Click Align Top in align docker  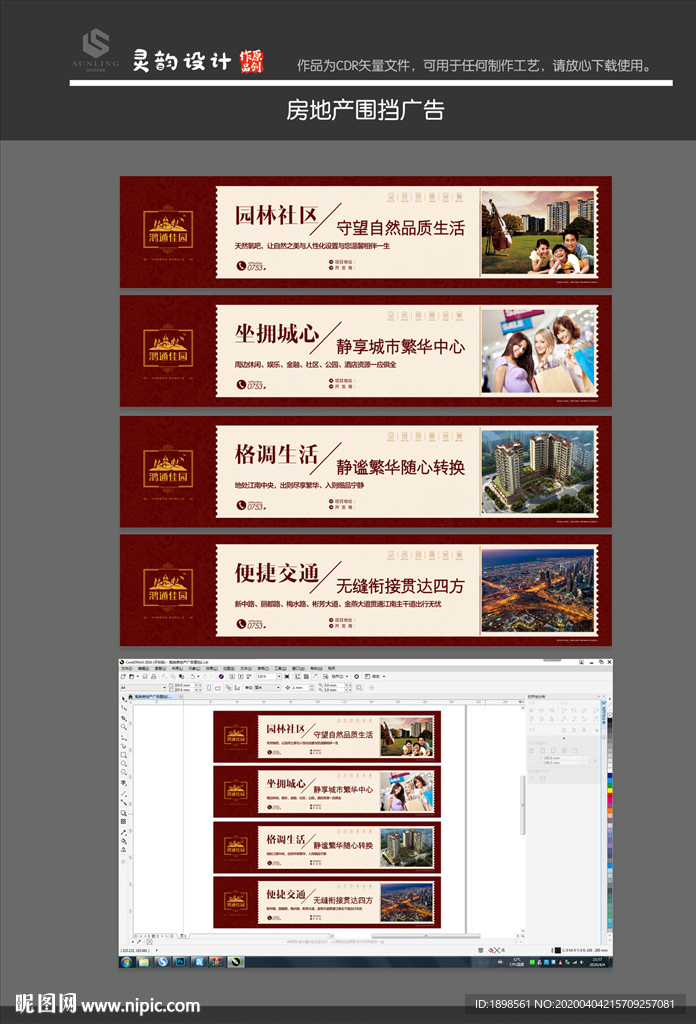(x=531, y=719)
